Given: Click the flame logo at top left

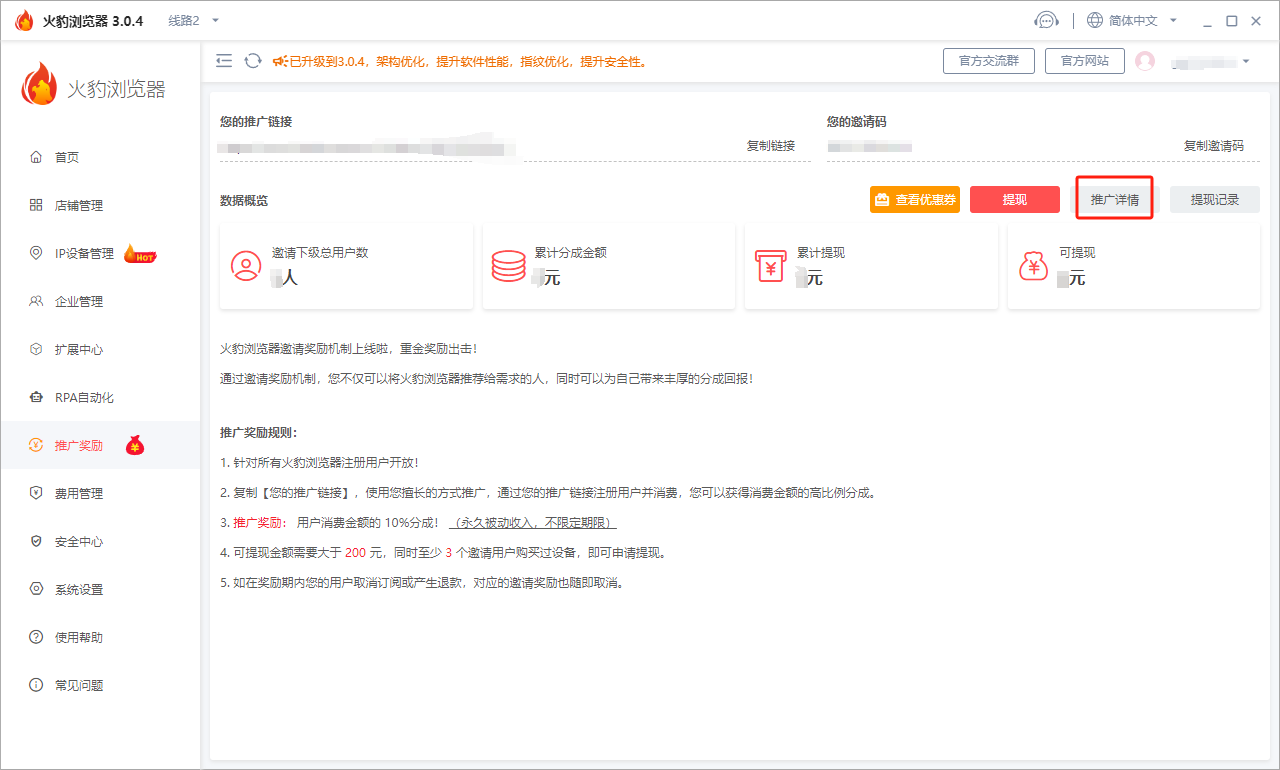Looking at the screenshot, I should pyautogui.click(x=22, y=19).
